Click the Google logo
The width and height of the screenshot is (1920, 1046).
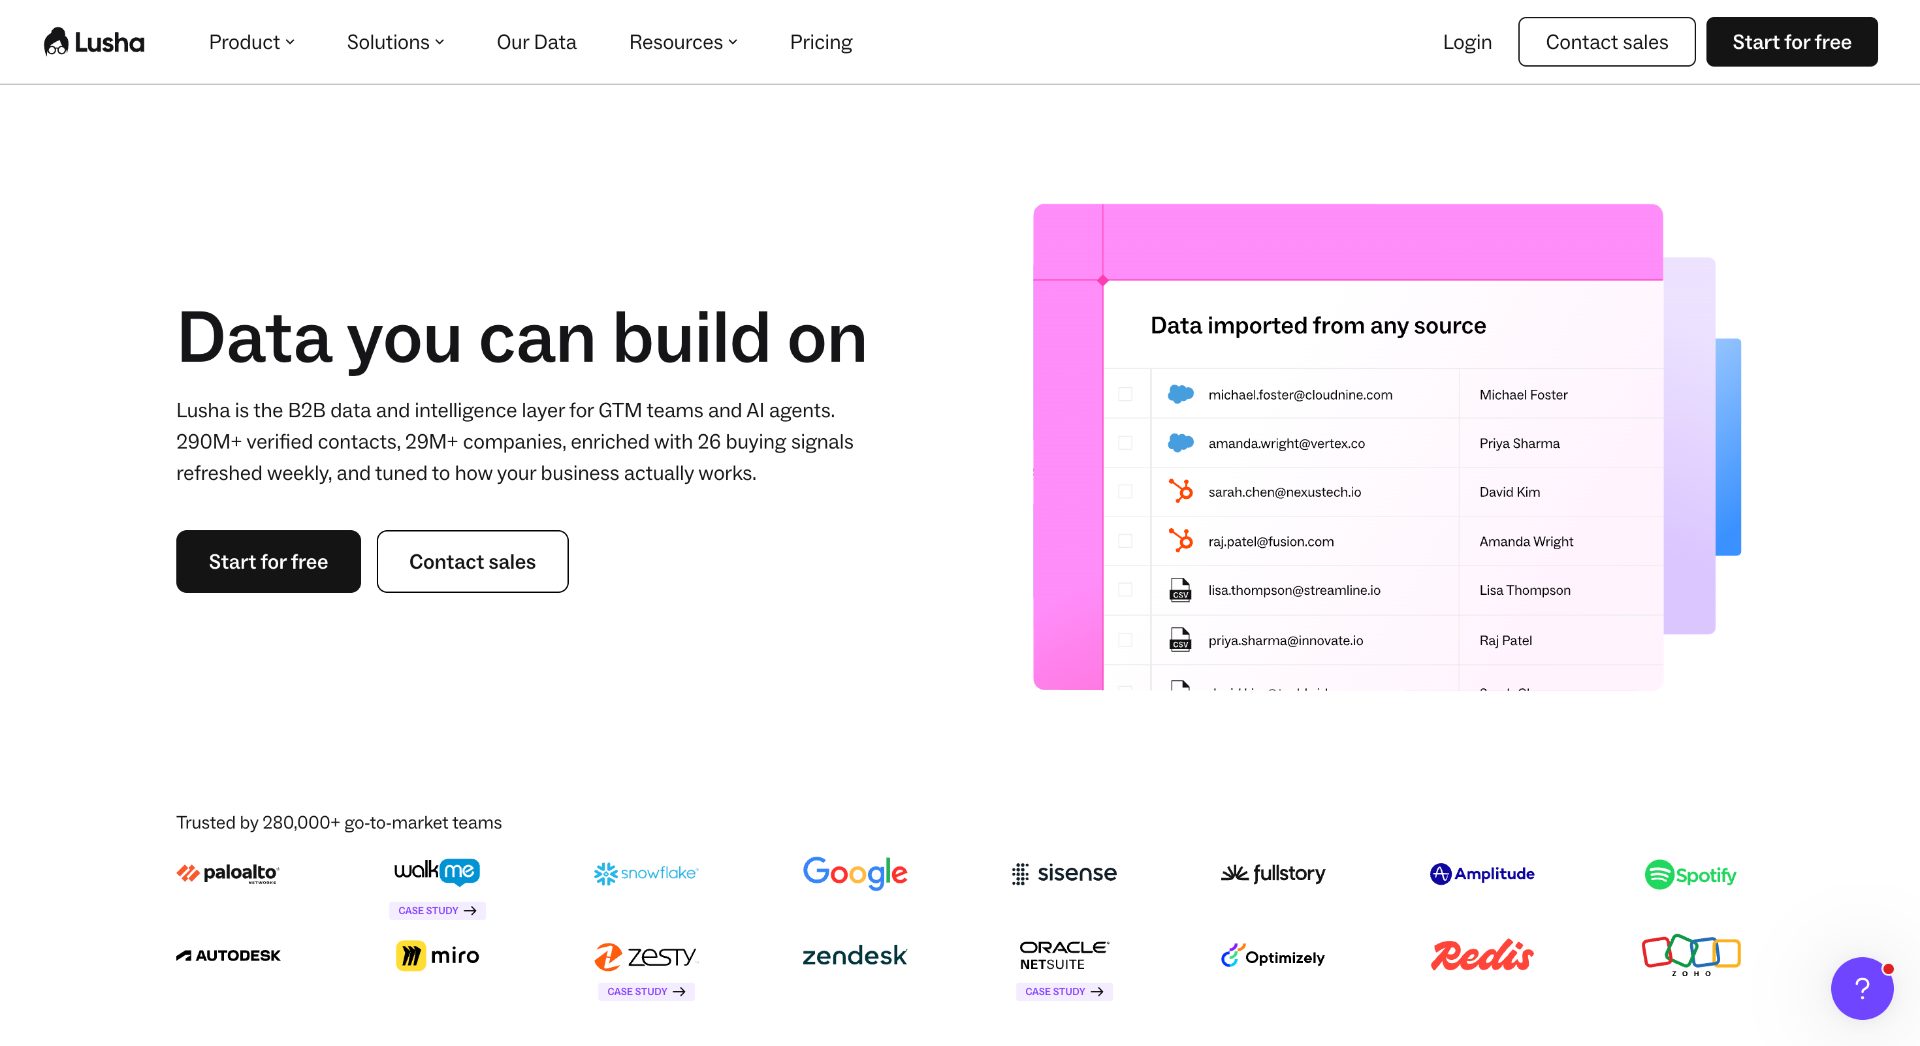pyautogui.click(x=855, y=873)
